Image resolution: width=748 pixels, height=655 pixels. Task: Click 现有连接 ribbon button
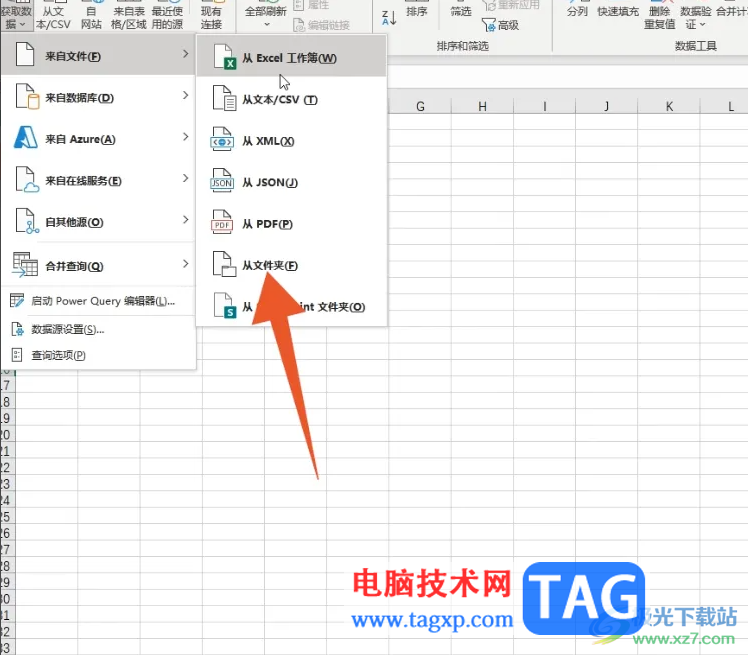click(211, 15)
